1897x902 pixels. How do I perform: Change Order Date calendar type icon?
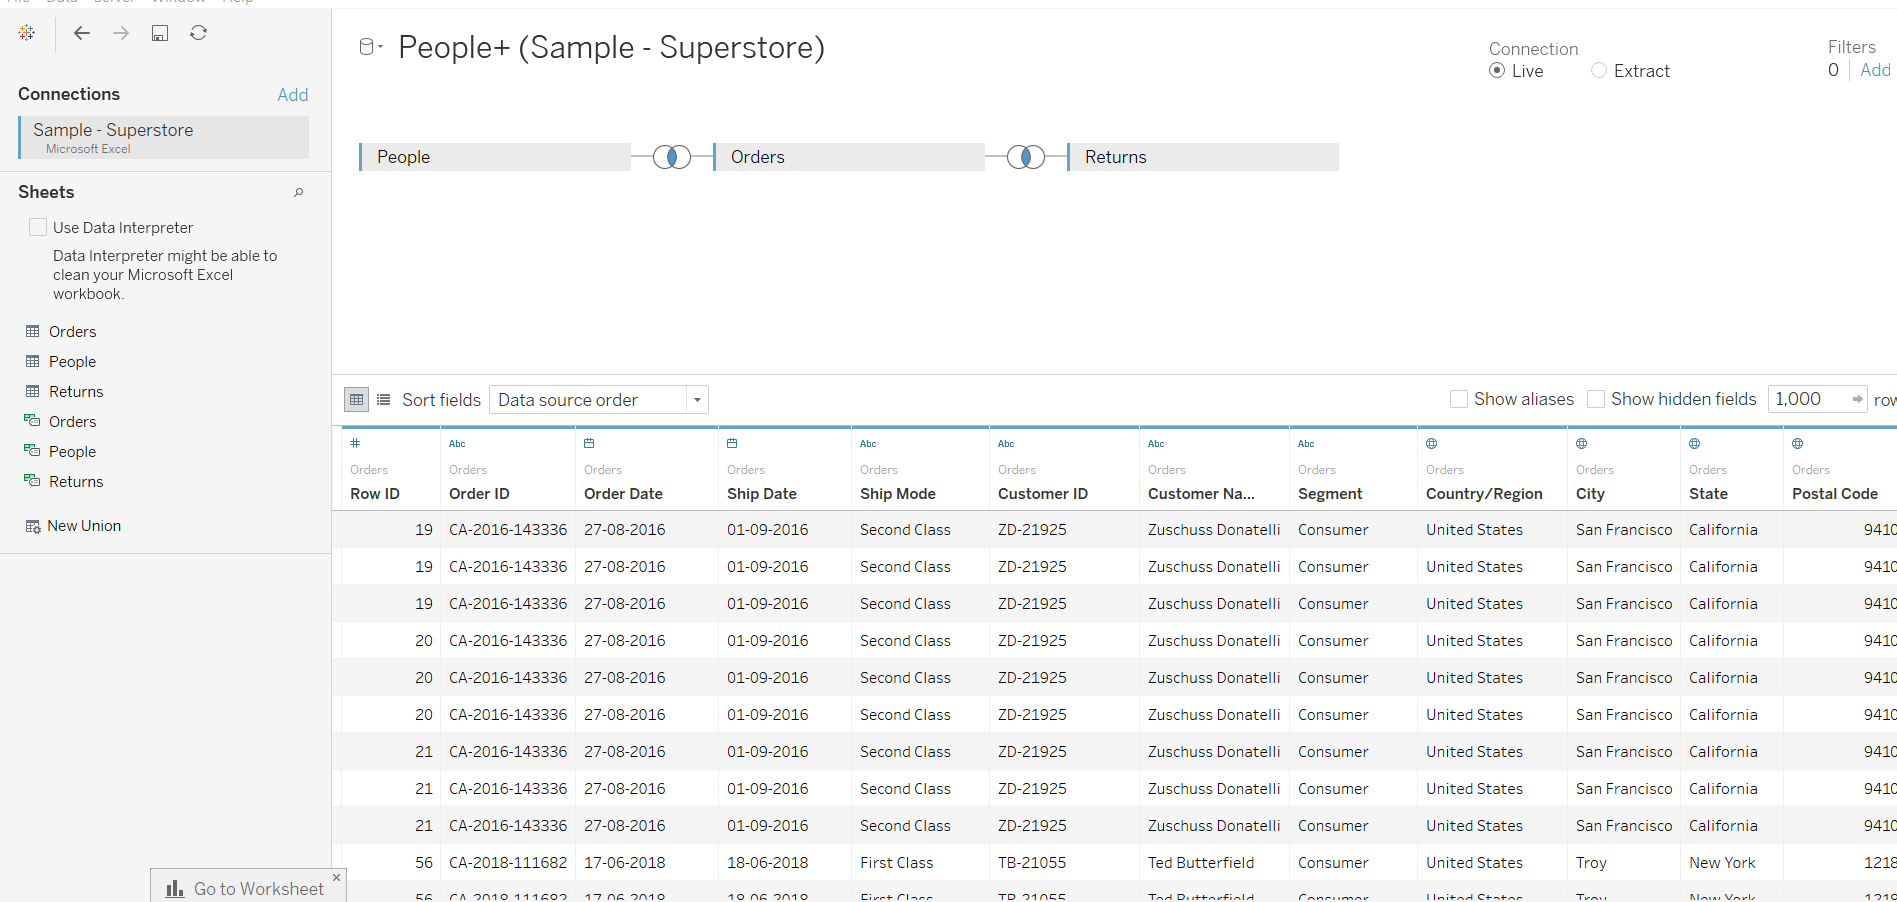click(x=589, y=443)
